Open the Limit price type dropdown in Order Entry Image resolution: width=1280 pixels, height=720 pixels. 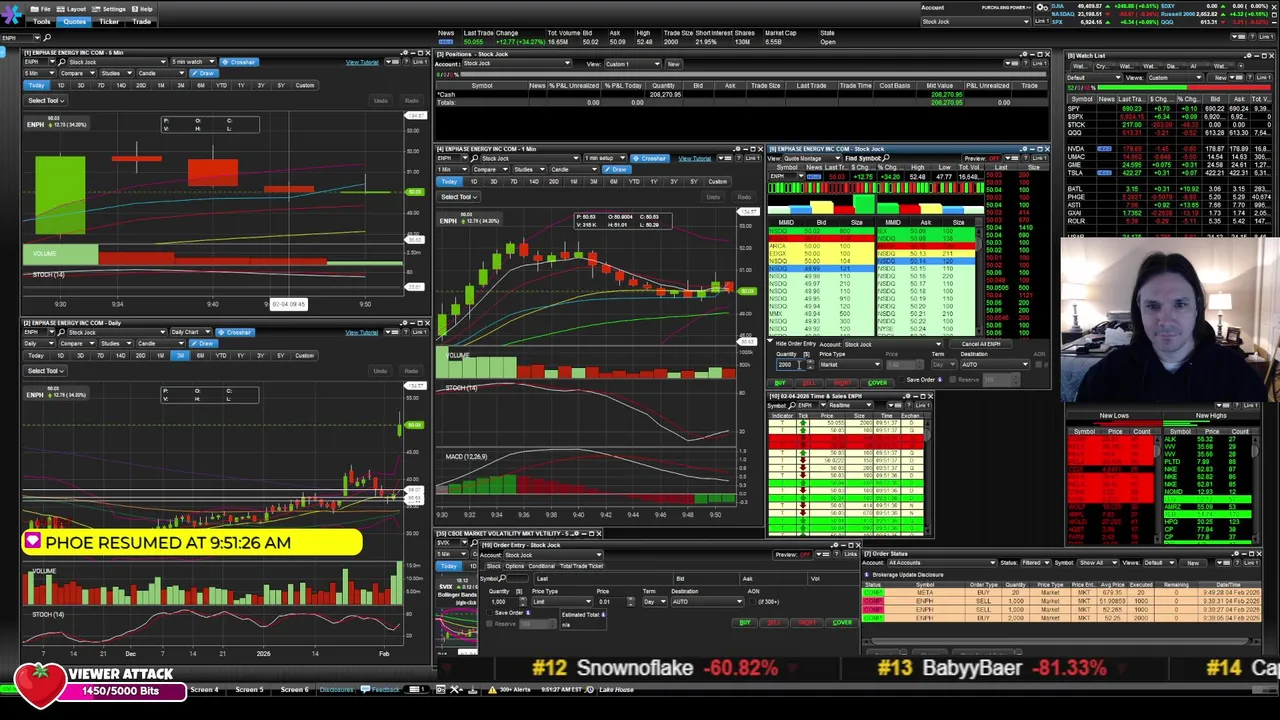click(562, 602)
